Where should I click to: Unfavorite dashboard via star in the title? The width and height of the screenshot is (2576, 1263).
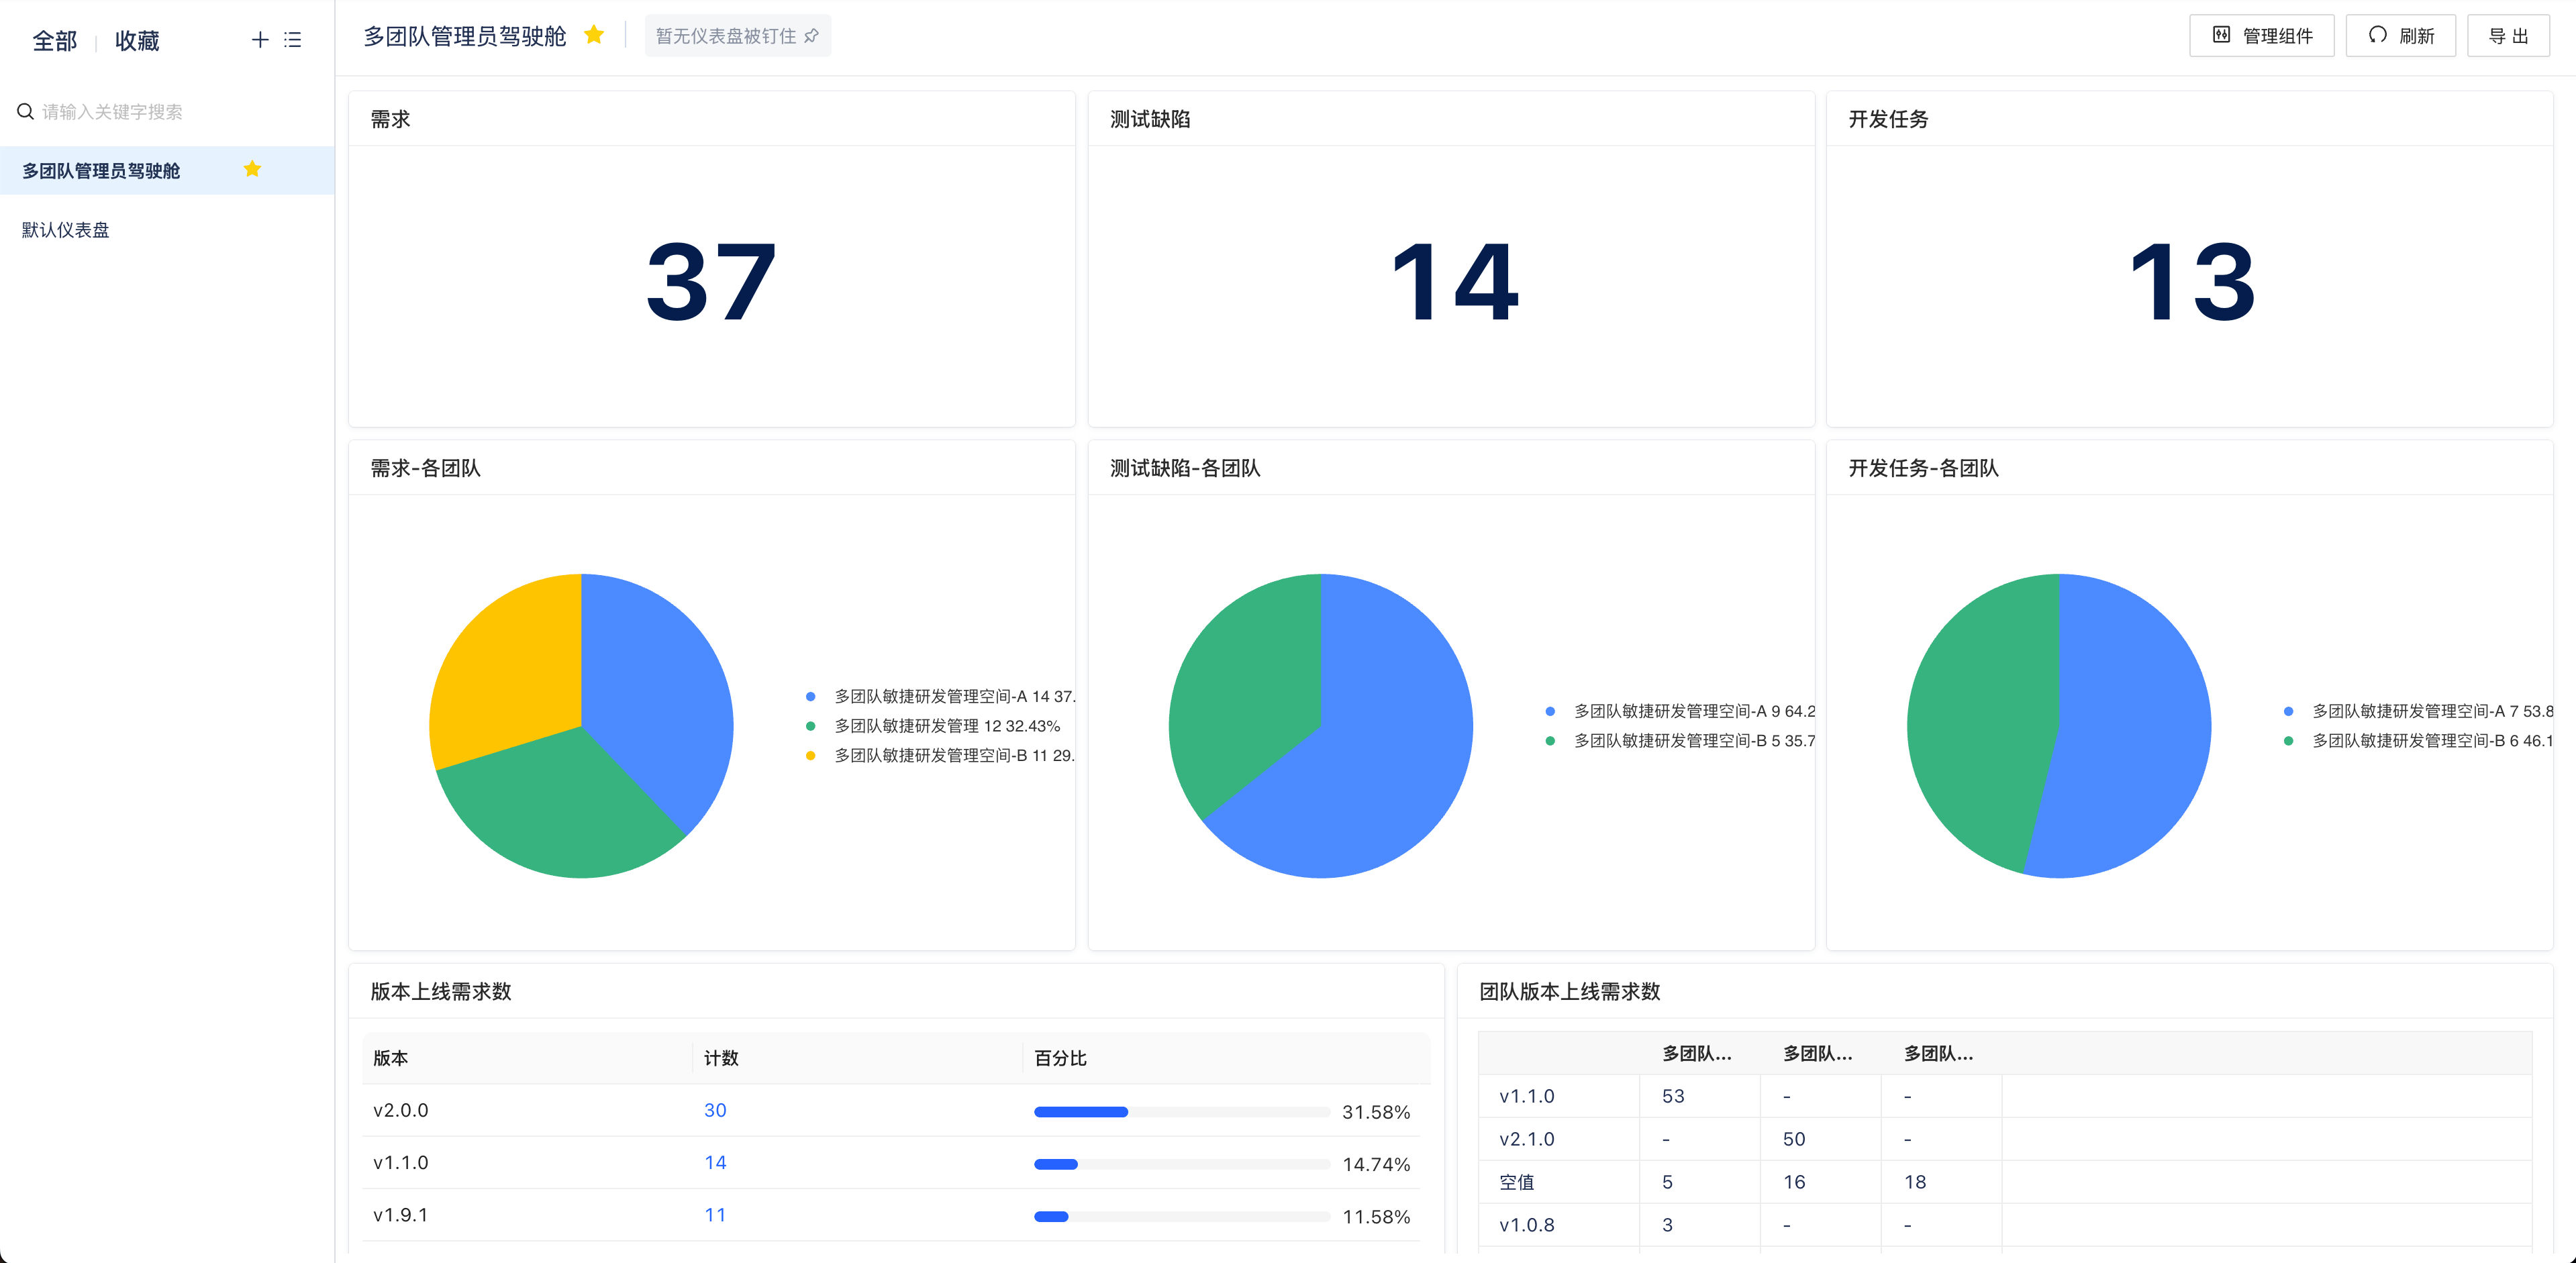coord(594,35)
